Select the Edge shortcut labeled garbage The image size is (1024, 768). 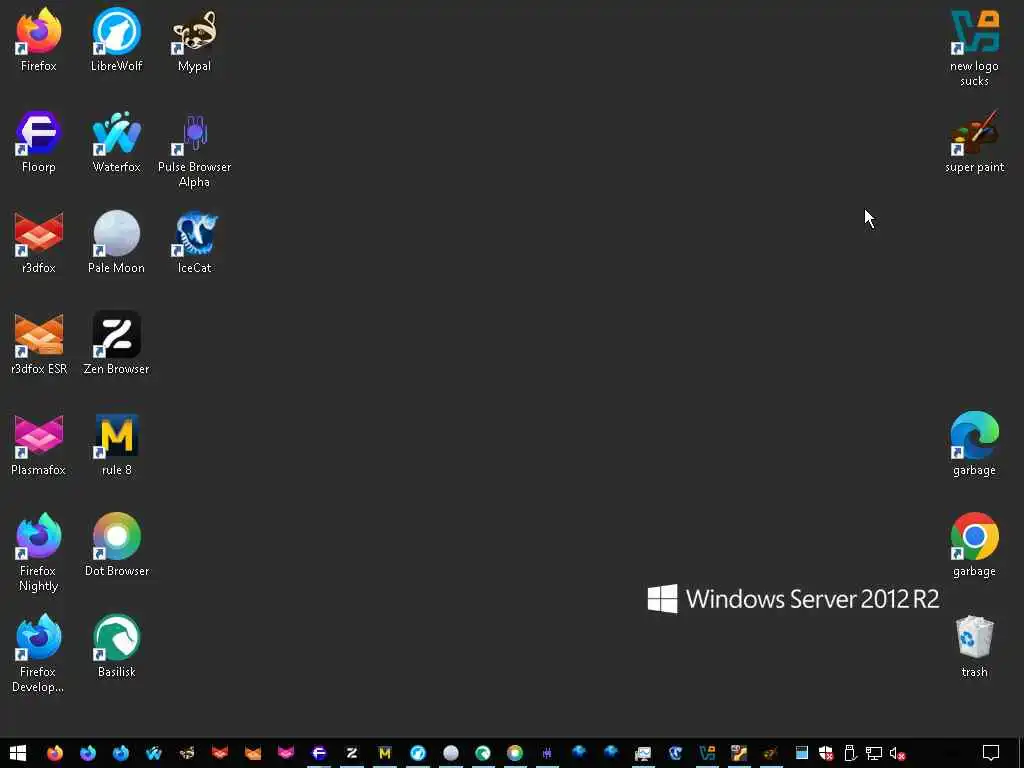tap(974, 445)
